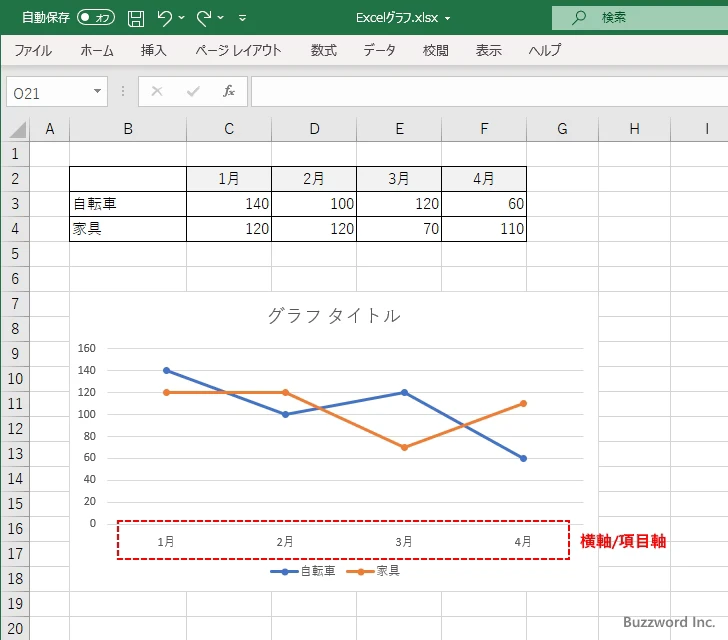
Task: Click the blue 4月 data point at 60
Action: point(523,458)
